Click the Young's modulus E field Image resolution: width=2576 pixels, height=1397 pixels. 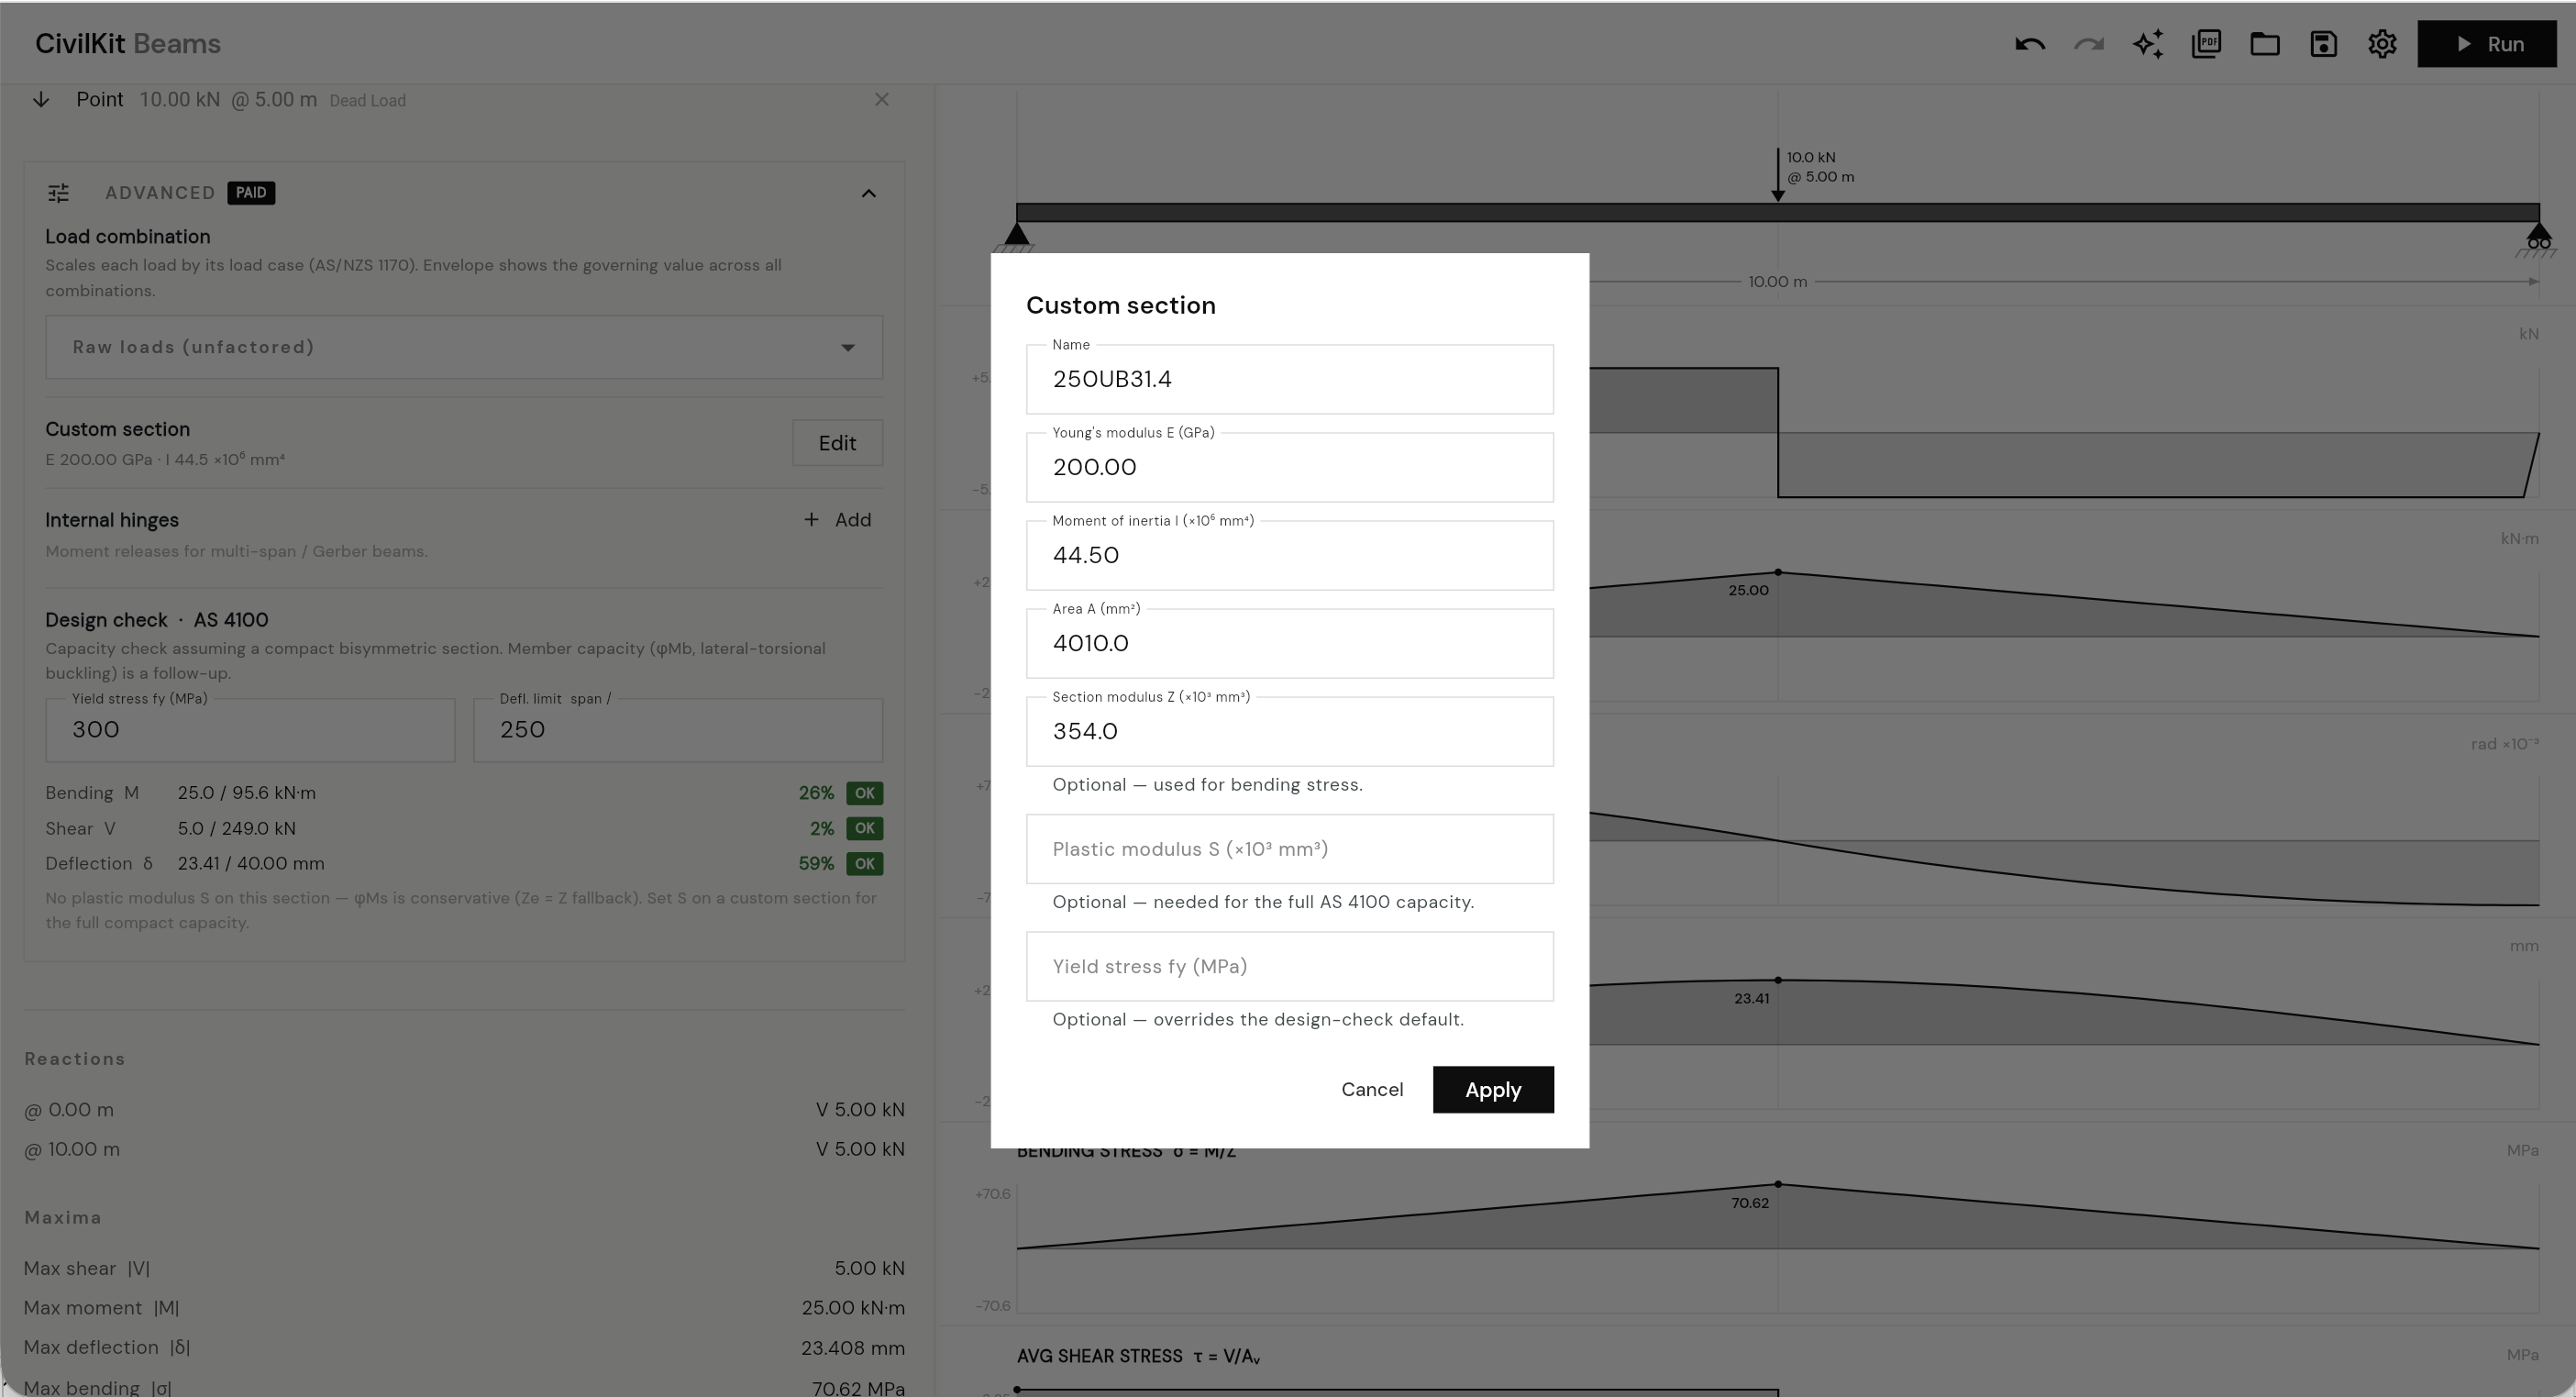click(1290, 467)
